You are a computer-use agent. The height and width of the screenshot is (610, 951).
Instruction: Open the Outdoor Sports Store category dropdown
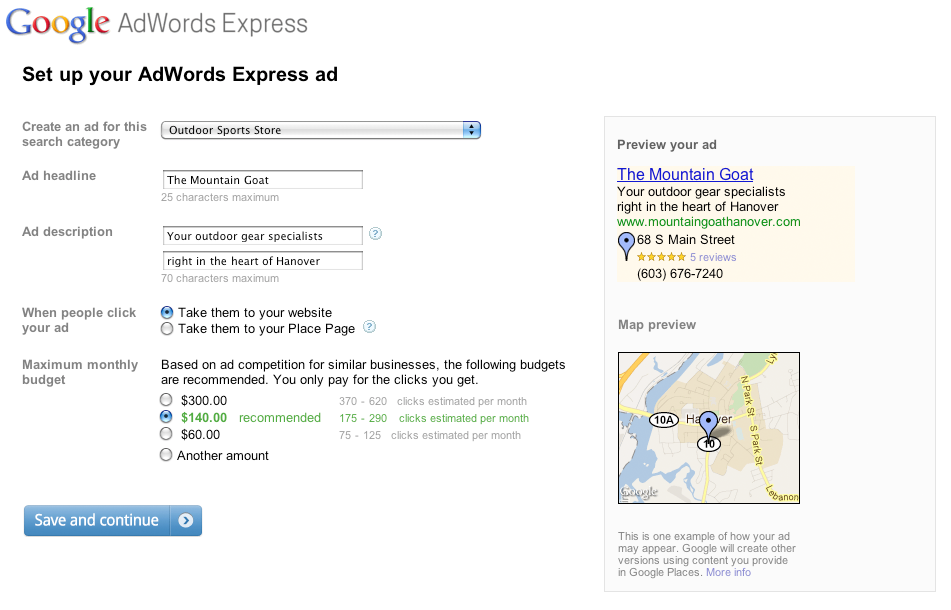pyautogui.click(x=321, y=130)
